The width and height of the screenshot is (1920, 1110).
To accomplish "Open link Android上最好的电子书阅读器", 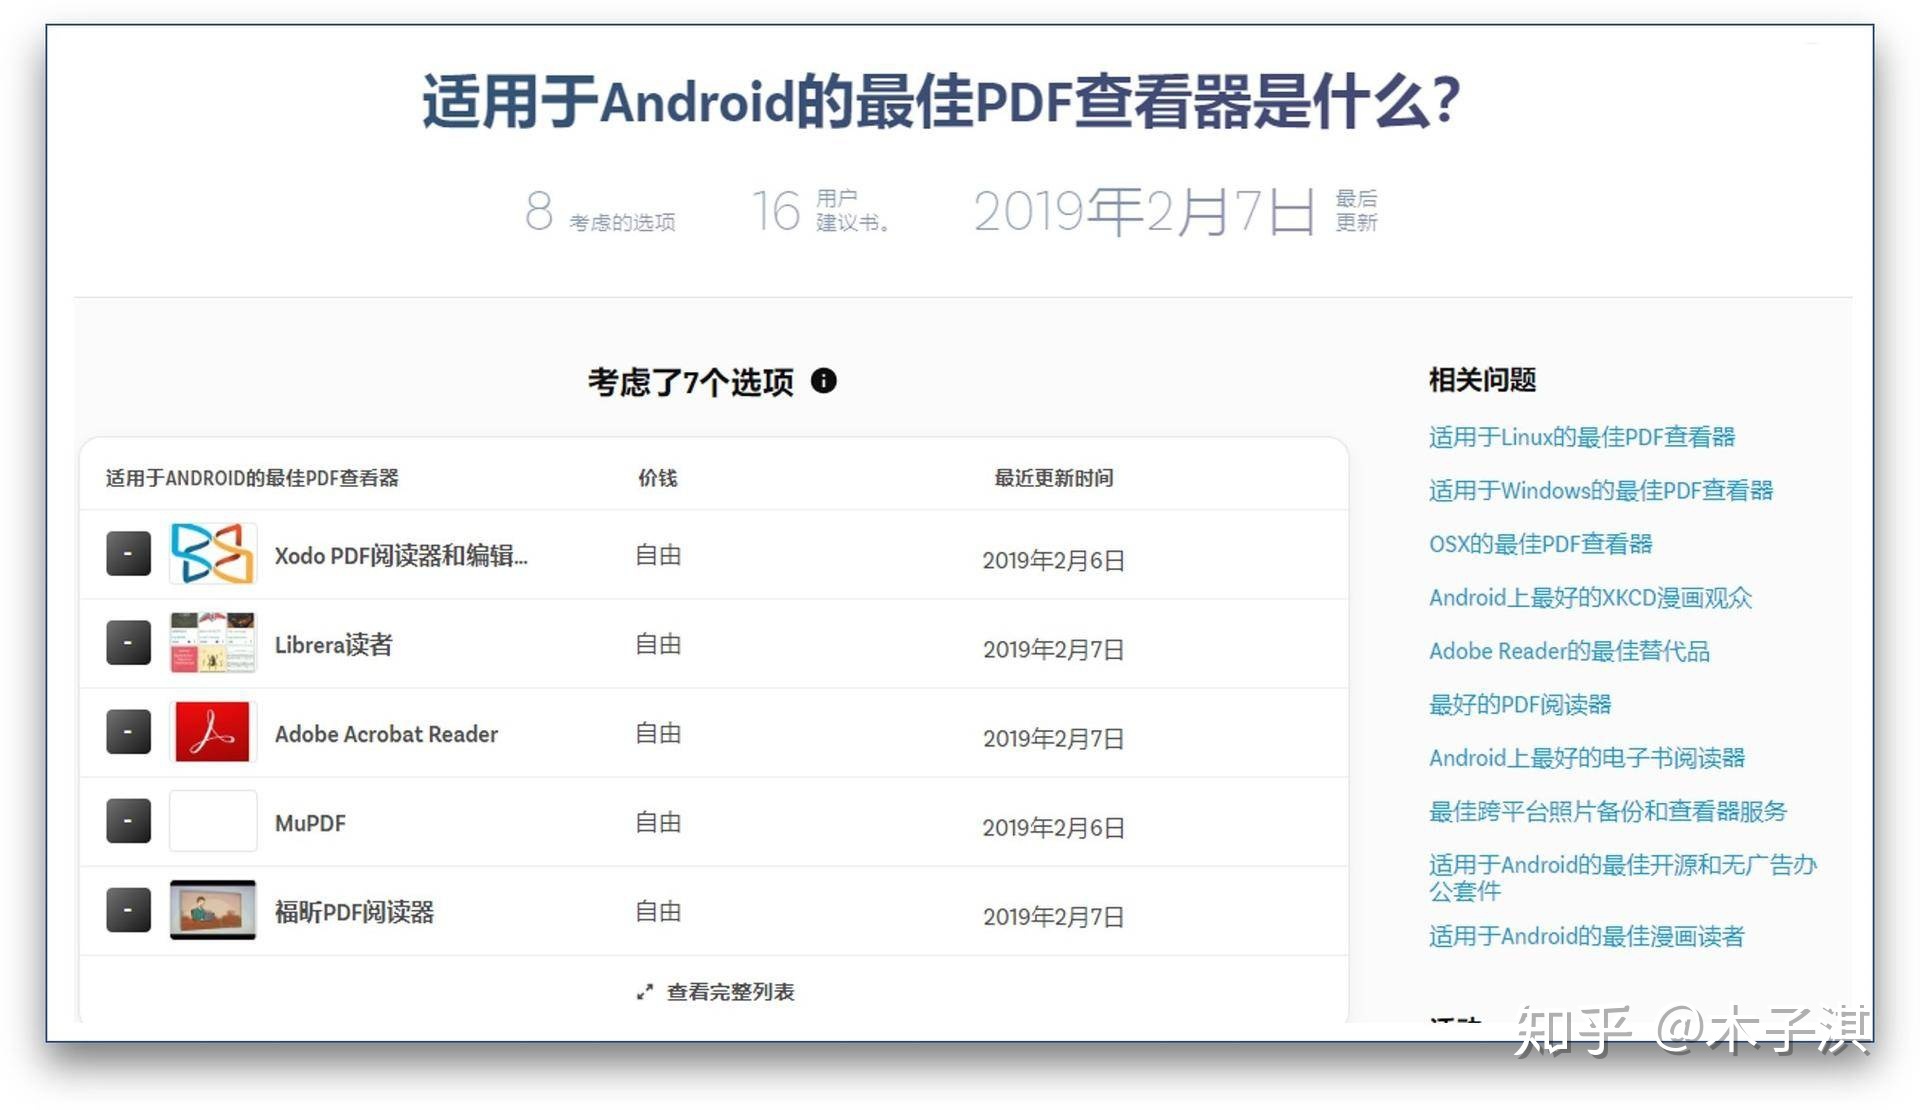I will [x=1586, y=758].
